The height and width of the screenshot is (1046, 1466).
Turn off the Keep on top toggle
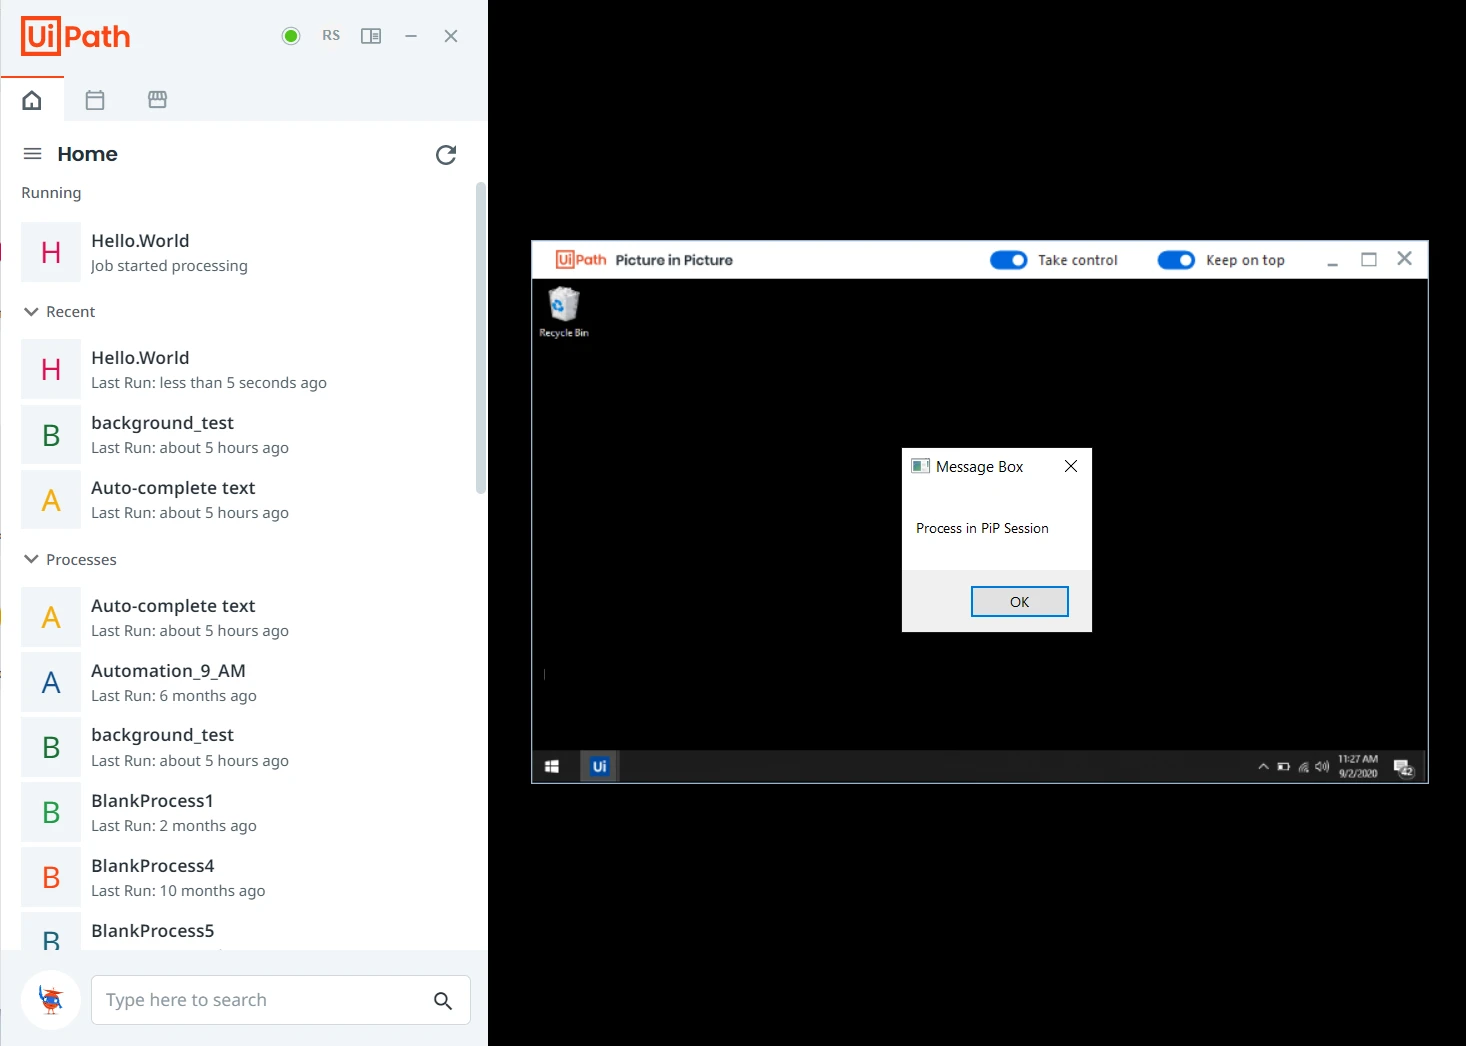1176,260
